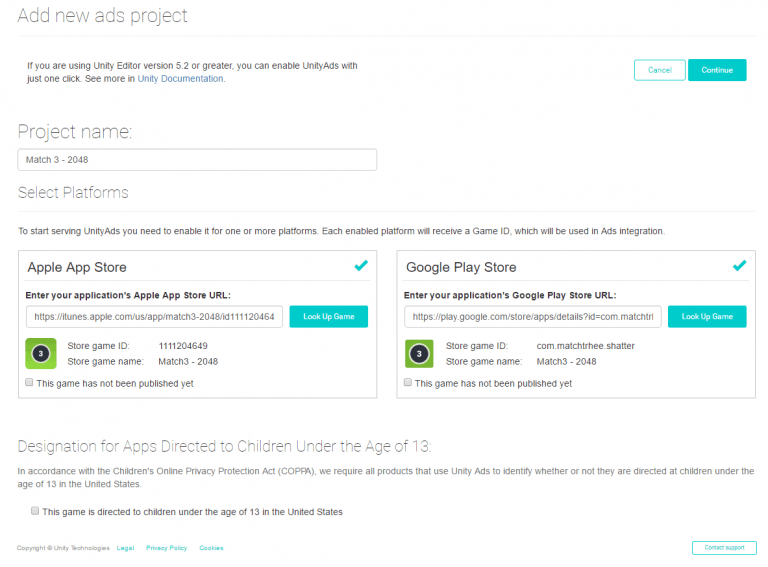Open the Legal footer link

(125, 548)
